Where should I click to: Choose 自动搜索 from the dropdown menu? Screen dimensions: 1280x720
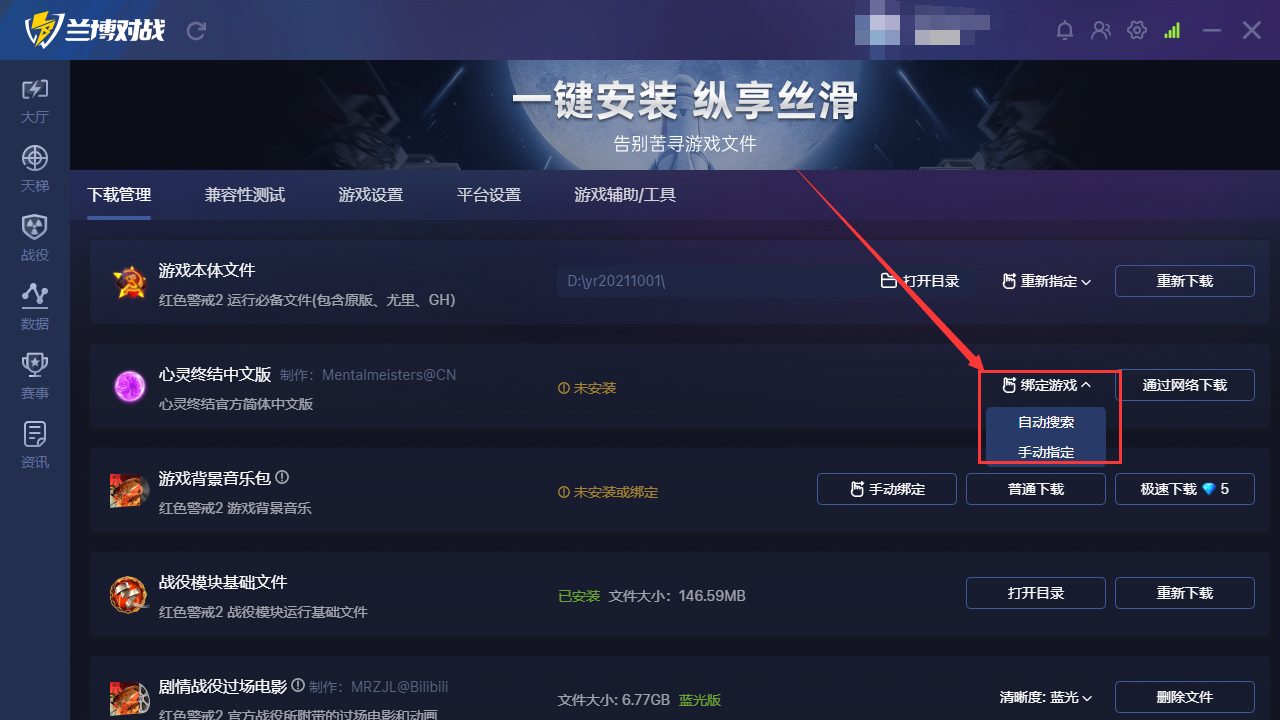tap(1046, 422)
